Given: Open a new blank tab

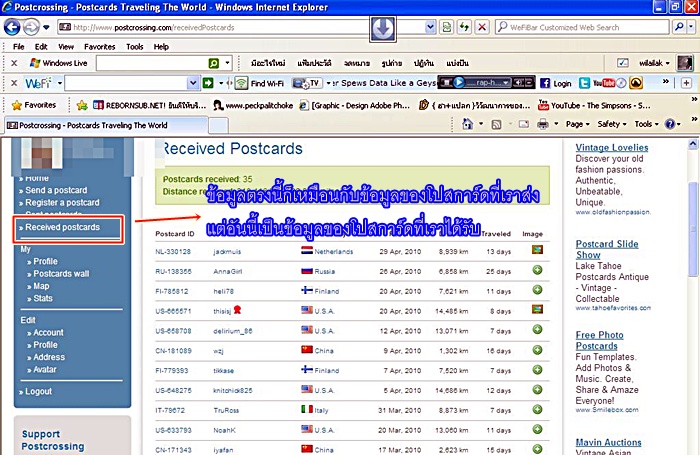Looking at the screenshot, I should pyautogui.click(x=218, y=125).
